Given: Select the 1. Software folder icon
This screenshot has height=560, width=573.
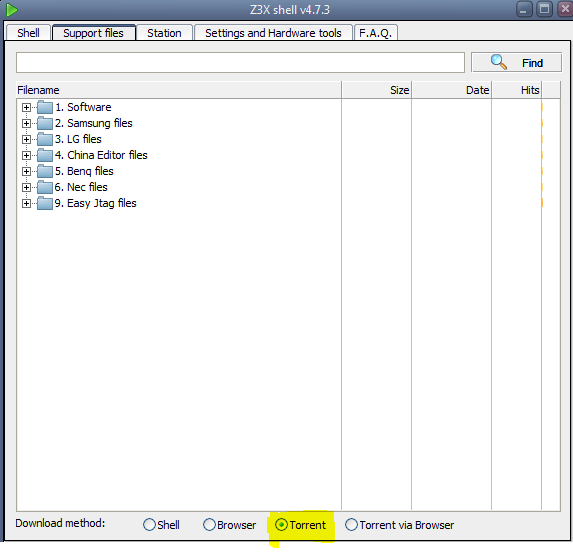Looking at the screenshot, I should [45, 107].
